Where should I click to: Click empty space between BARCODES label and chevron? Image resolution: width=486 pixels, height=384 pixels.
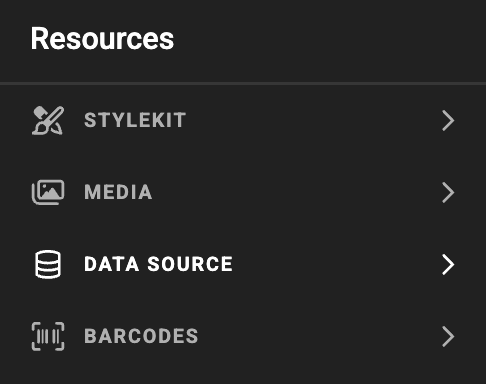click(x=320, y=336)
